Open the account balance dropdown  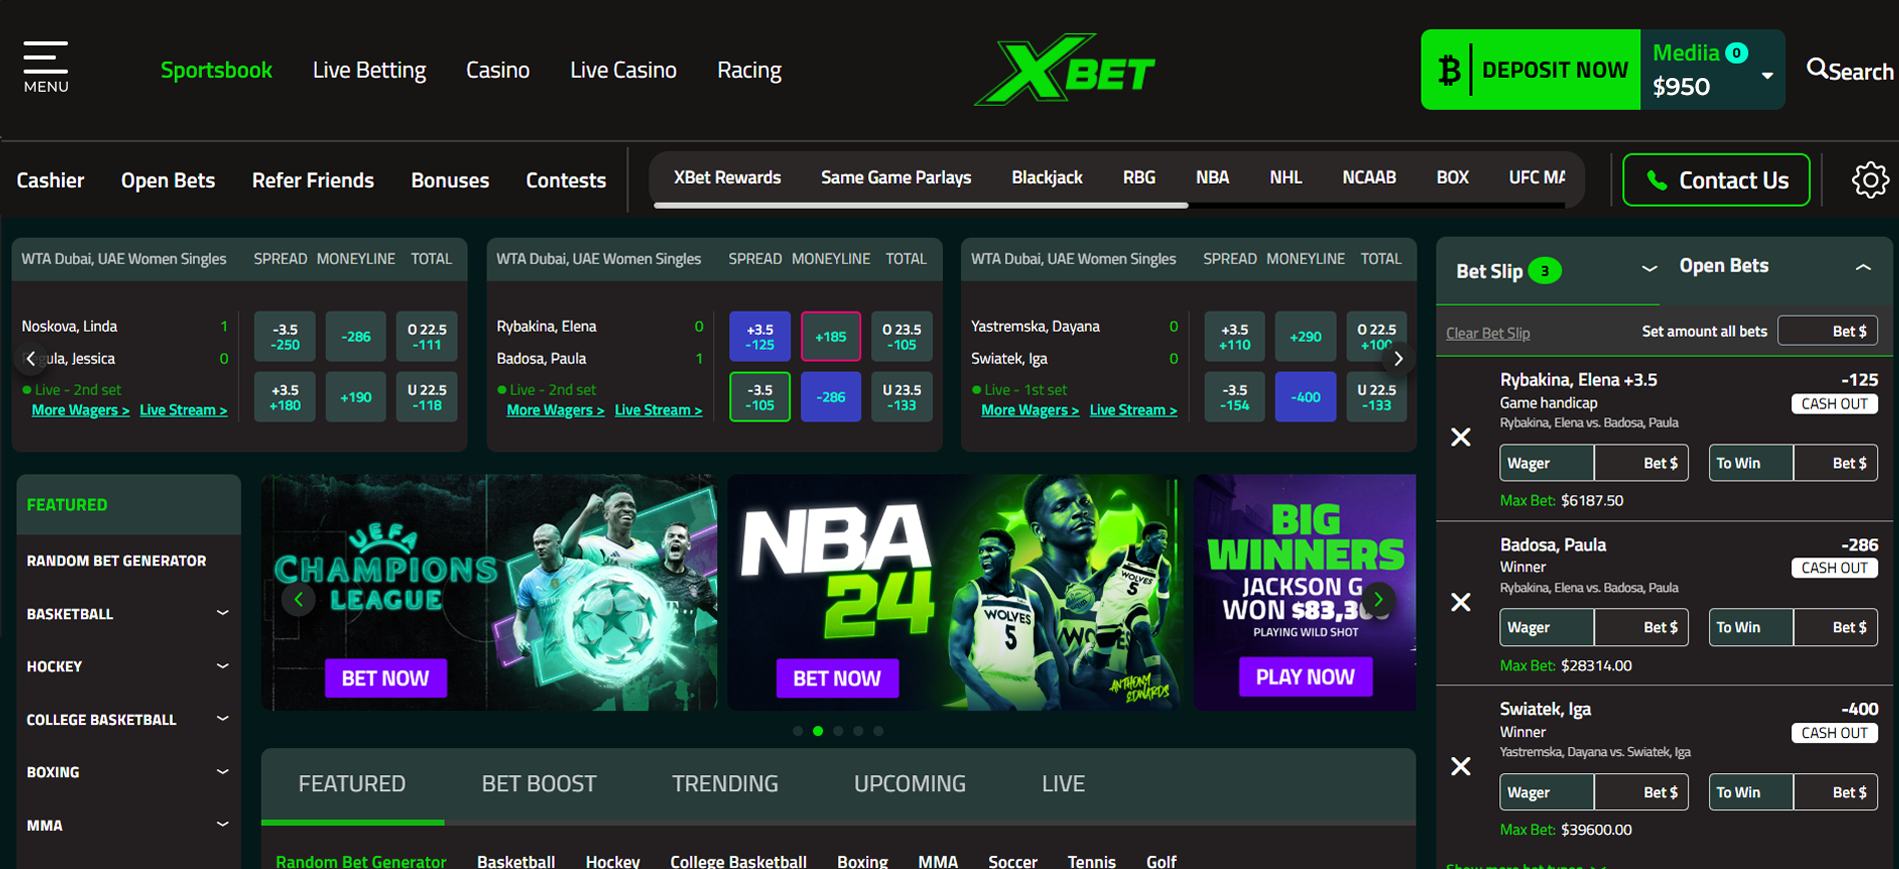coord(1767,76)
